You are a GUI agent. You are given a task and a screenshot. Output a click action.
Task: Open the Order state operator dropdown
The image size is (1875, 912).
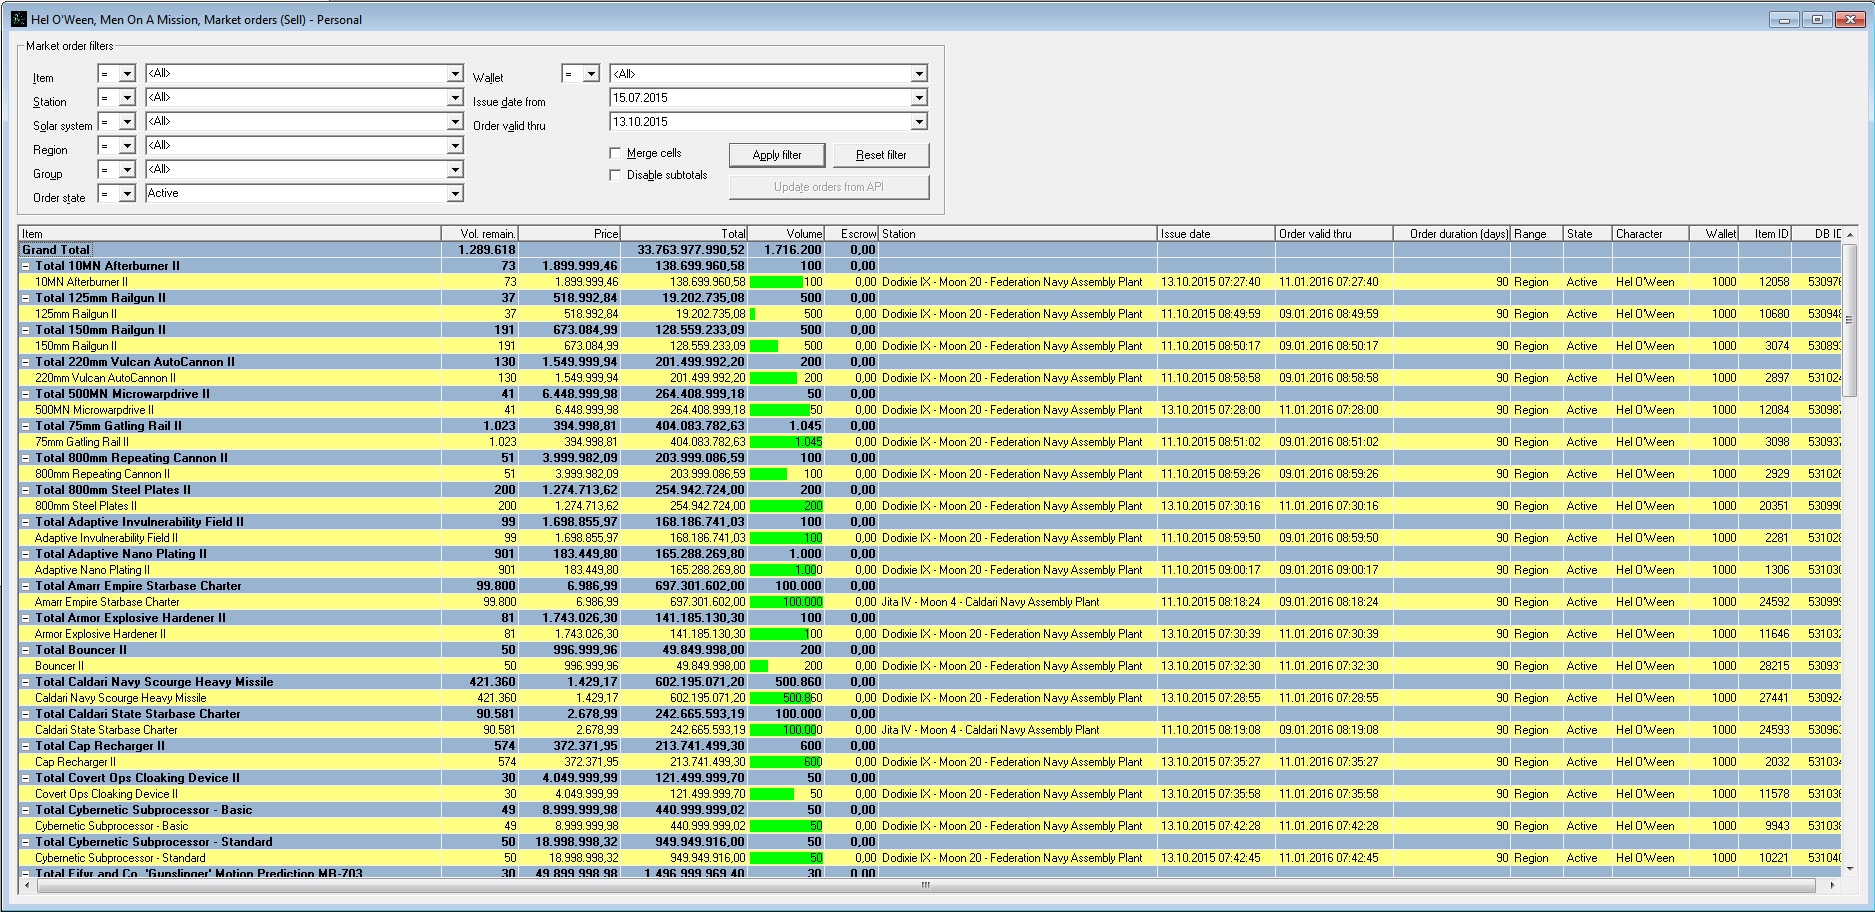[127, 194]
